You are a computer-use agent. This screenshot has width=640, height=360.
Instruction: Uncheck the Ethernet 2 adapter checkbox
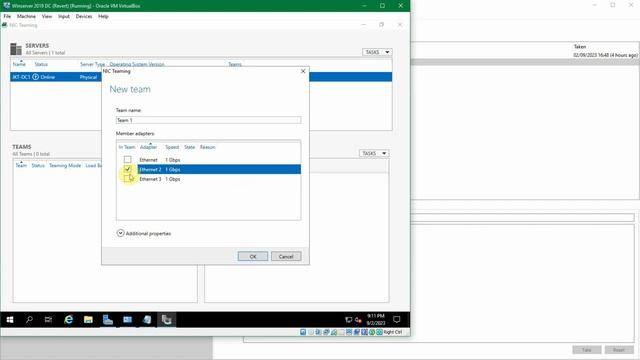click(x=127, y=169)
